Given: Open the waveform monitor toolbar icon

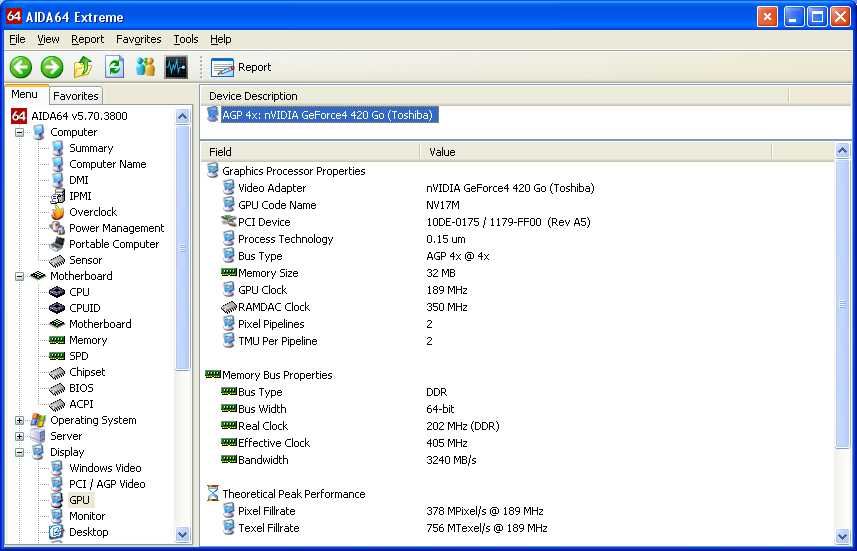Looking at the screenshot, I should (x=176, y=67).
